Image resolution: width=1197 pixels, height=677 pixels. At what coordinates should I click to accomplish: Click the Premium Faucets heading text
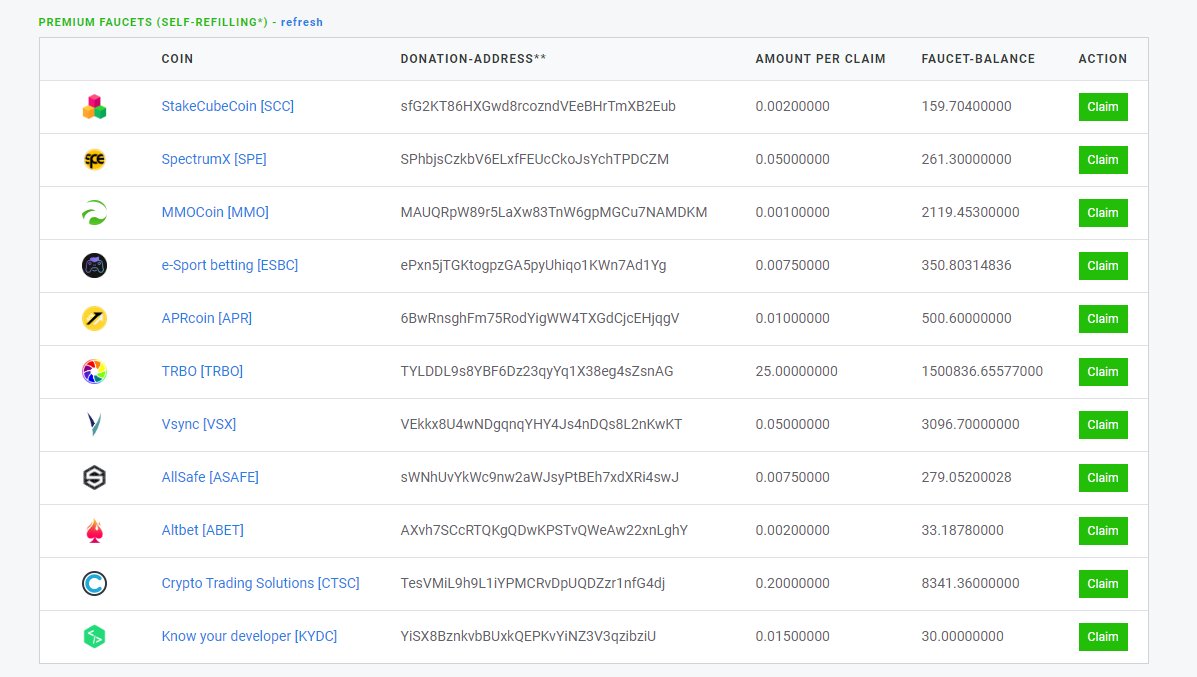(153, 22)
